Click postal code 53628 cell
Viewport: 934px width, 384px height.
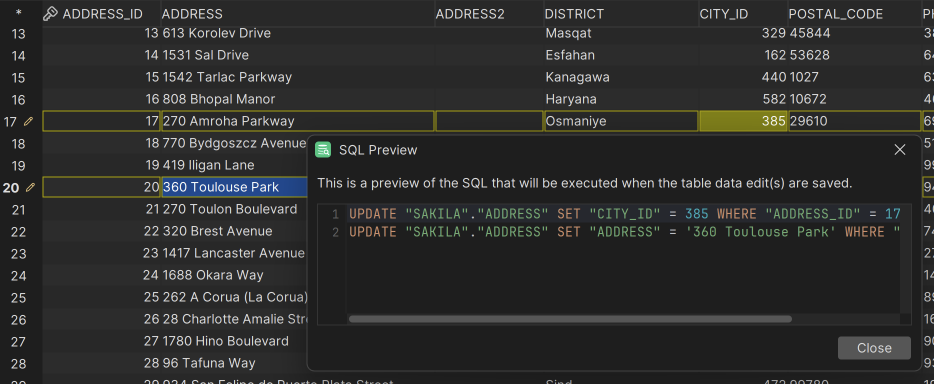point(854,55)
